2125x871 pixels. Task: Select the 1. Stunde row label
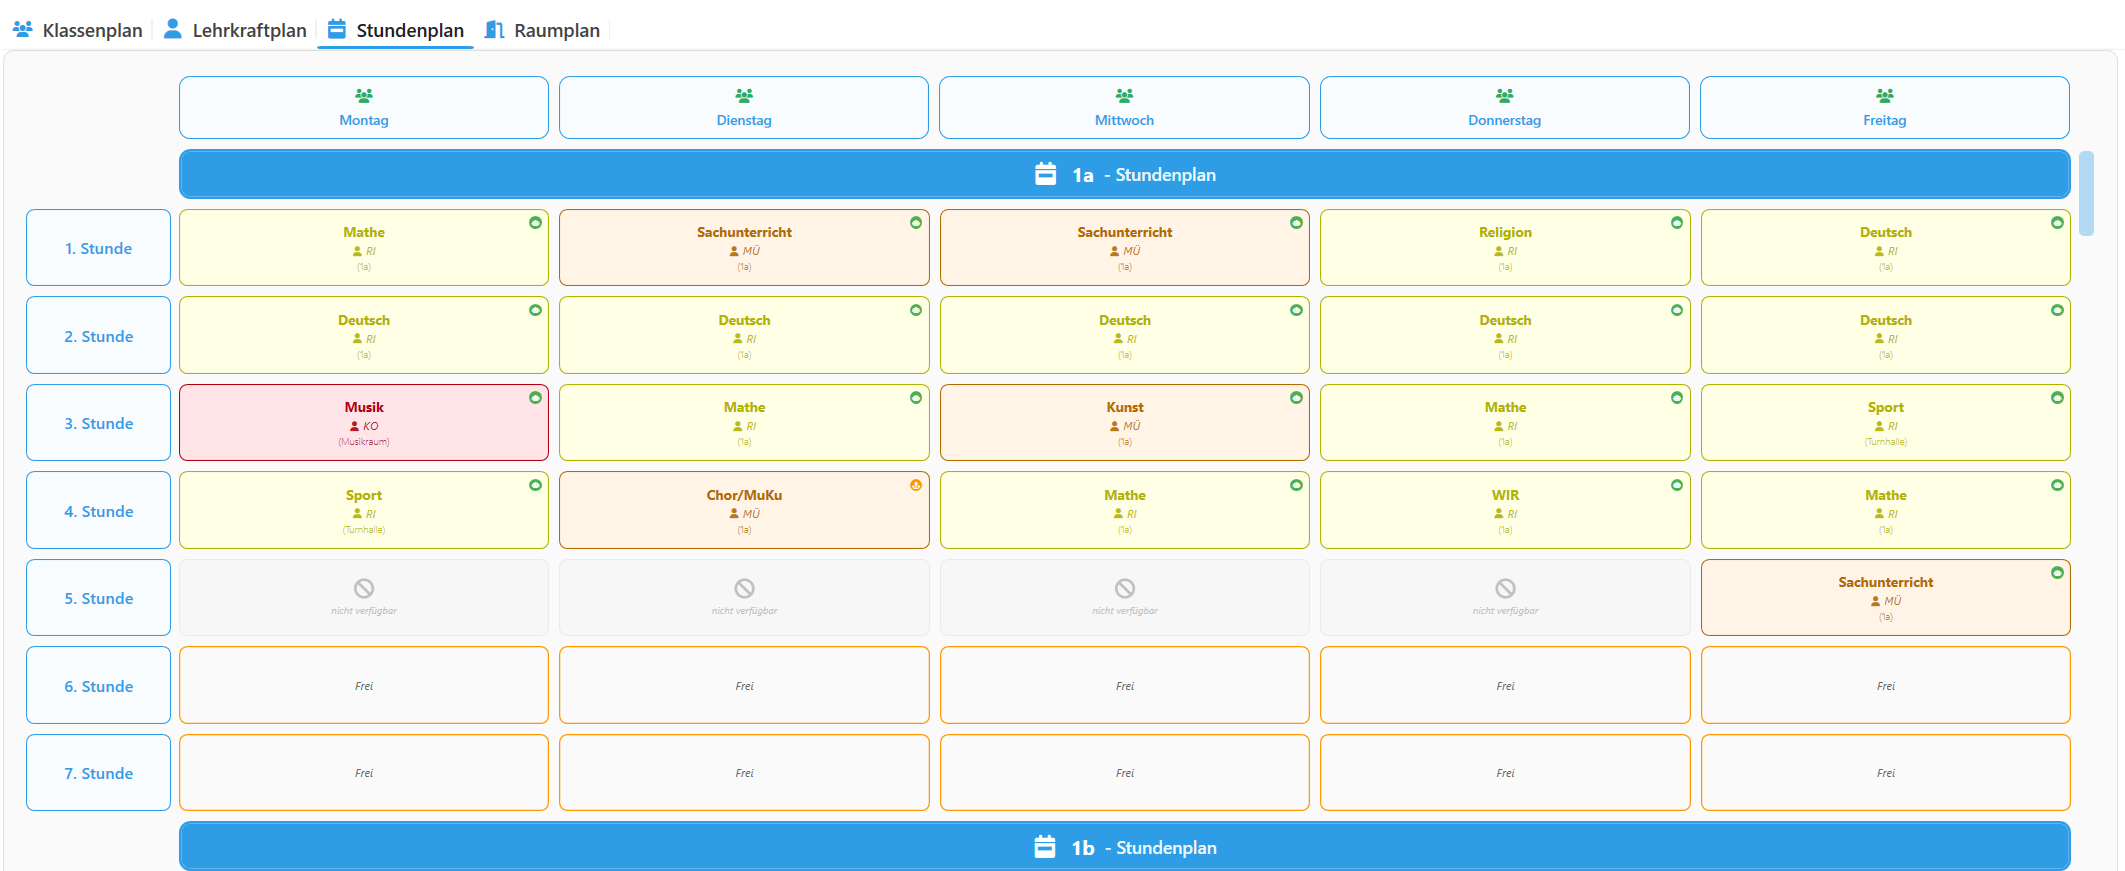[x=98, y=248]
